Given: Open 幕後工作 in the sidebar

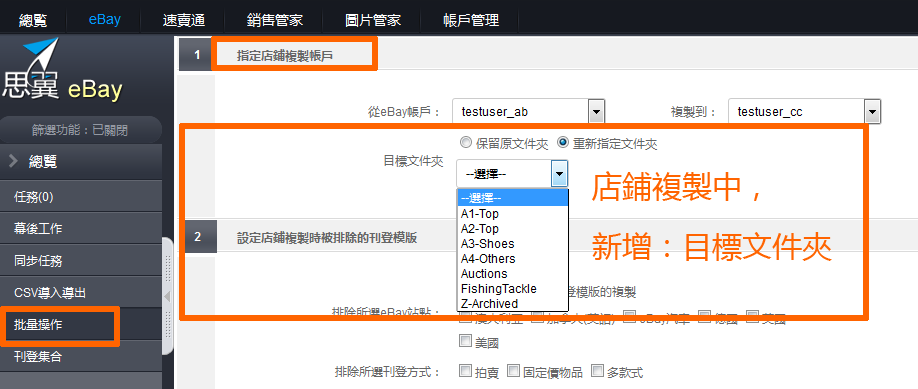Looking at the screenshot, I should [x=81, y=228].
